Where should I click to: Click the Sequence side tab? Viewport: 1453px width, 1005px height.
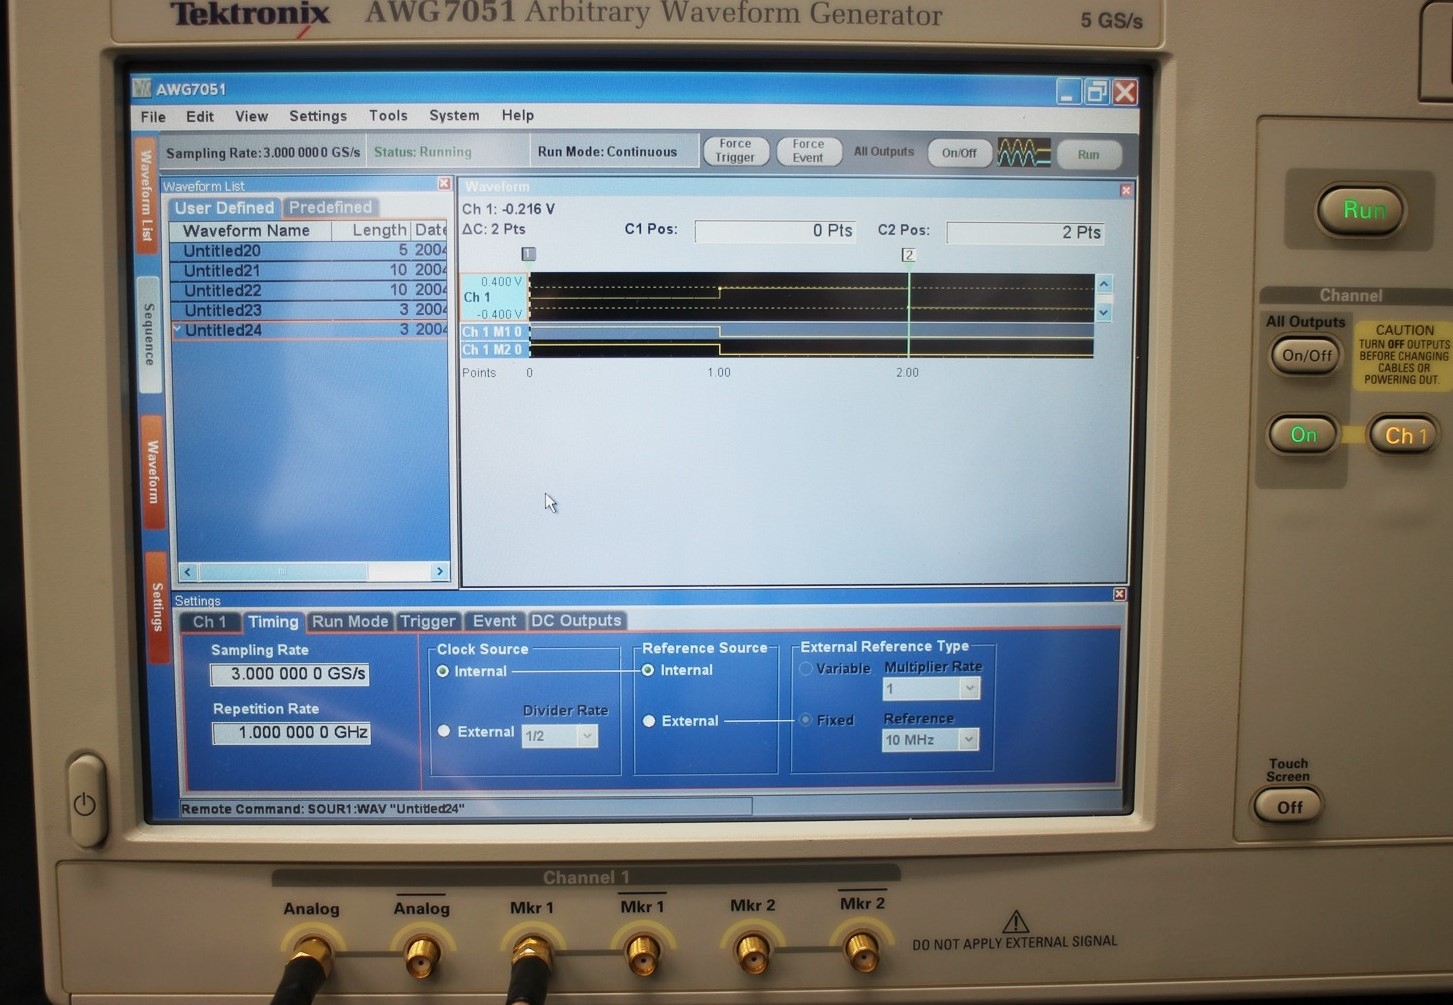point(149,334)
